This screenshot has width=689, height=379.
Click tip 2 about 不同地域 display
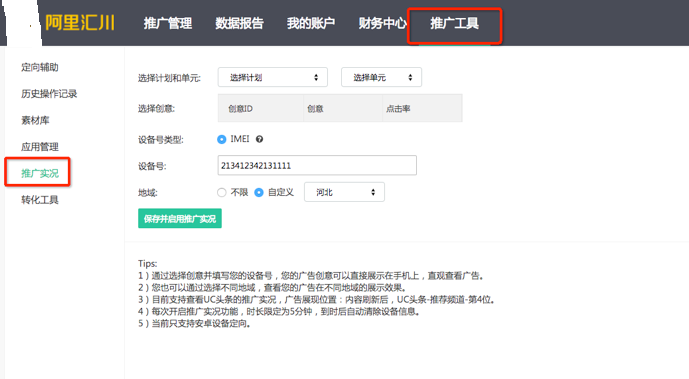pyautogui.click(x=272, y=288)
